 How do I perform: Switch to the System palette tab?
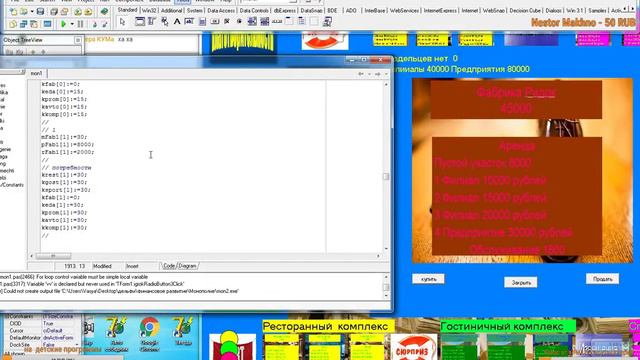pyautogui.click(x=195, y=10)
